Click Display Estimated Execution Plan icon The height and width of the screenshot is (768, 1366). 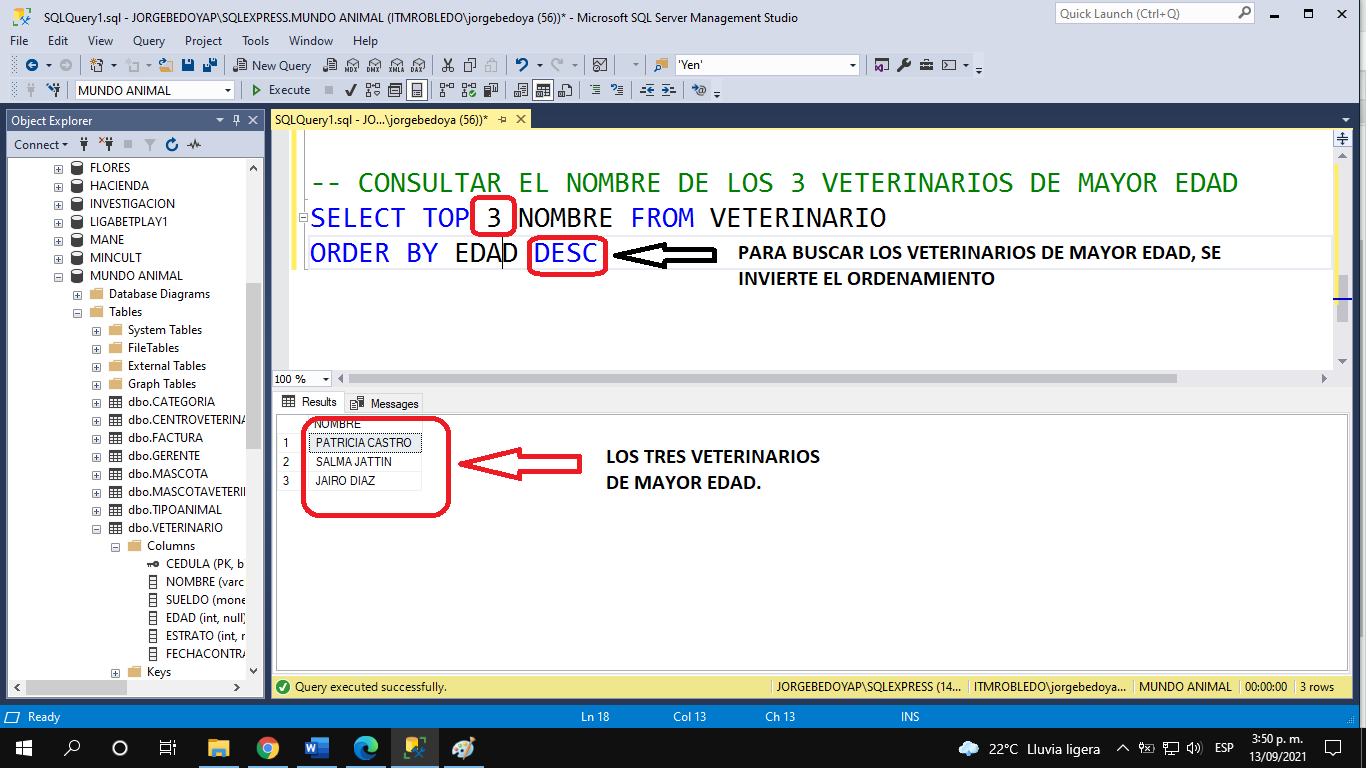373,90
